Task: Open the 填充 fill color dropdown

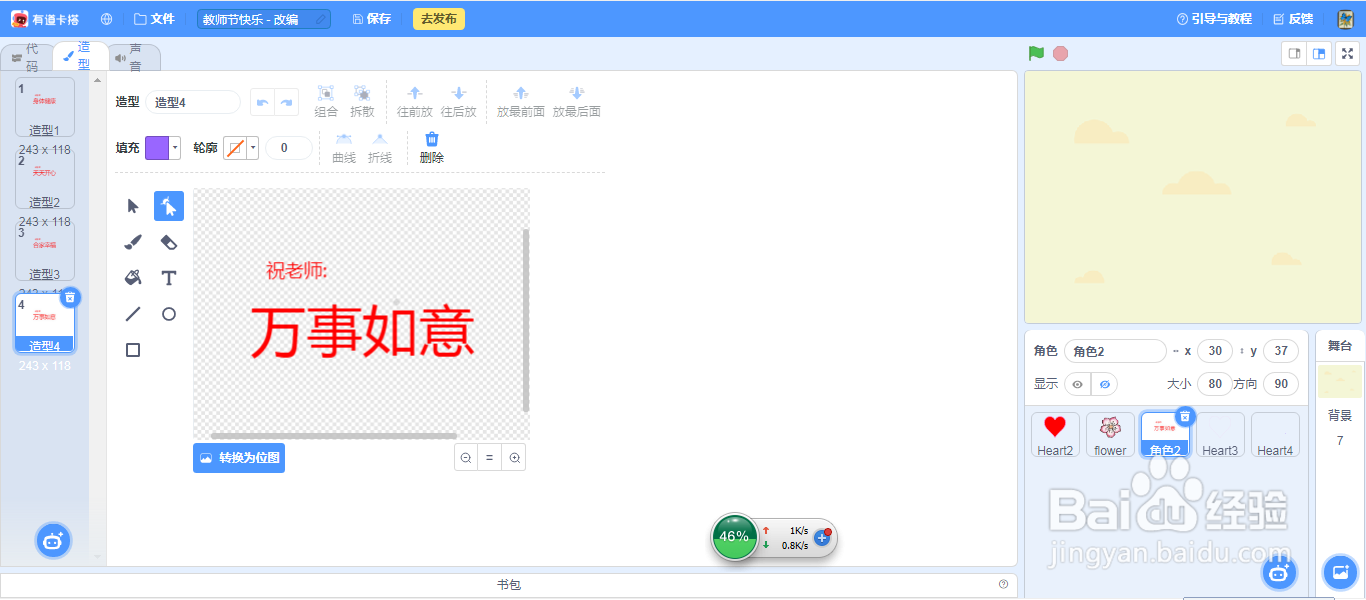Action: (175, 145)
